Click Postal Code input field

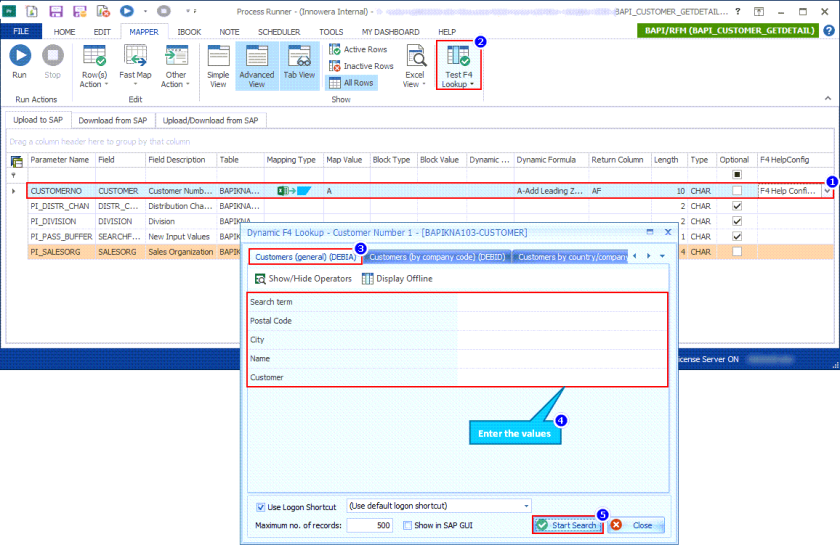pyautogui.click(x=562, y=321)
